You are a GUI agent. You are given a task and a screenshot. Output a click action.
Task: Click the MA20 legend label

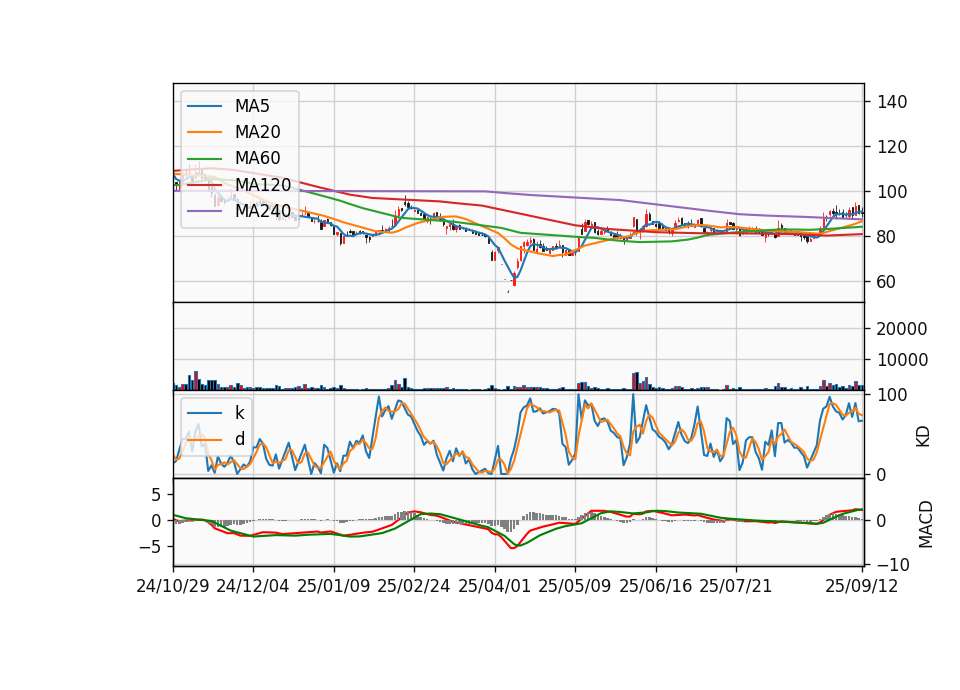(x=257, y=132)
